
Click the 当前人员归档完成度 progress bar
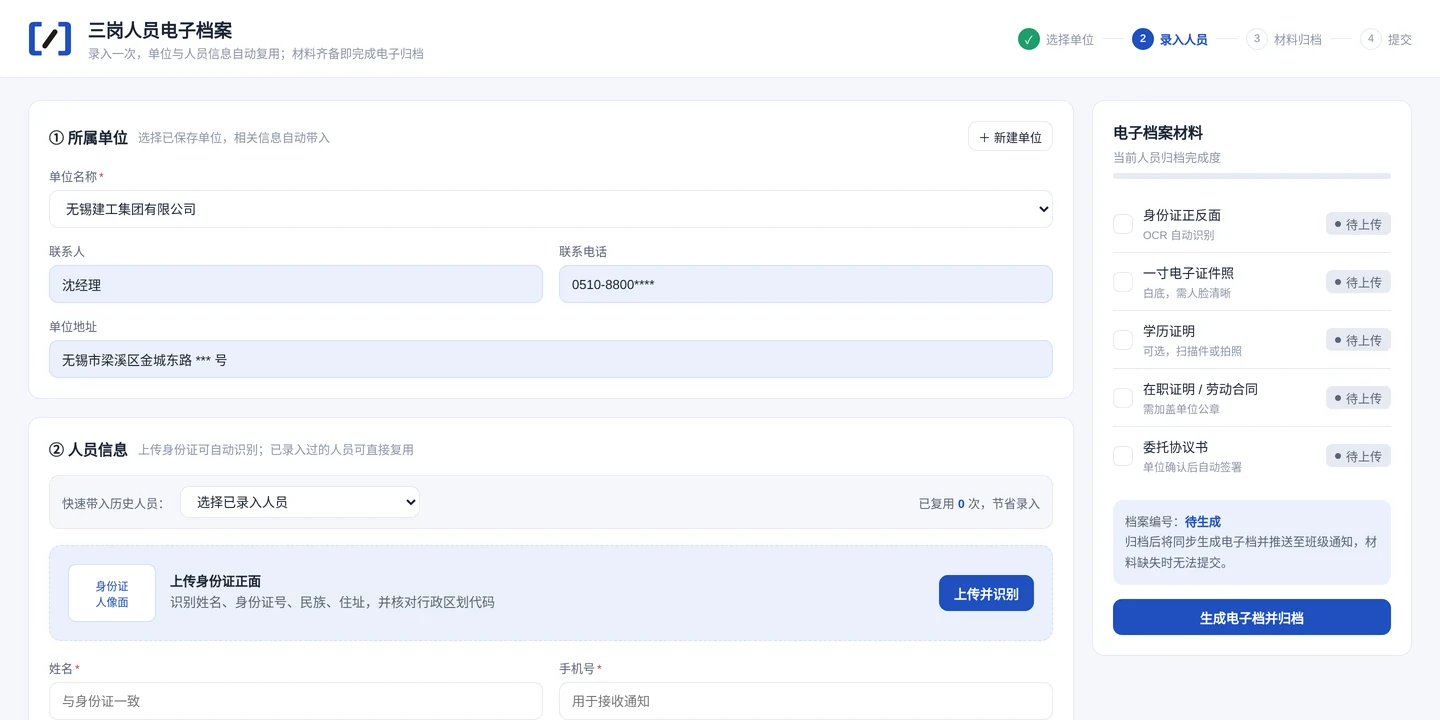pyautogui.click(x=1252, y=176)
